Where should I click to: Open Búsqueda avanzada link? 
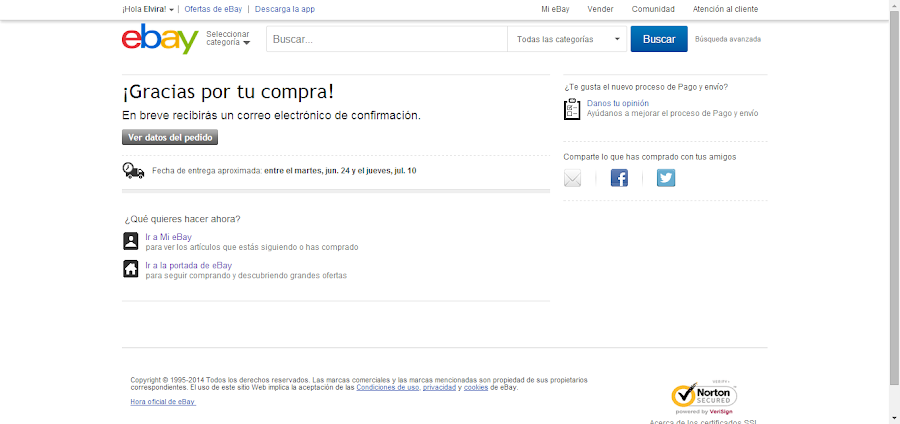tap(728, 39)
